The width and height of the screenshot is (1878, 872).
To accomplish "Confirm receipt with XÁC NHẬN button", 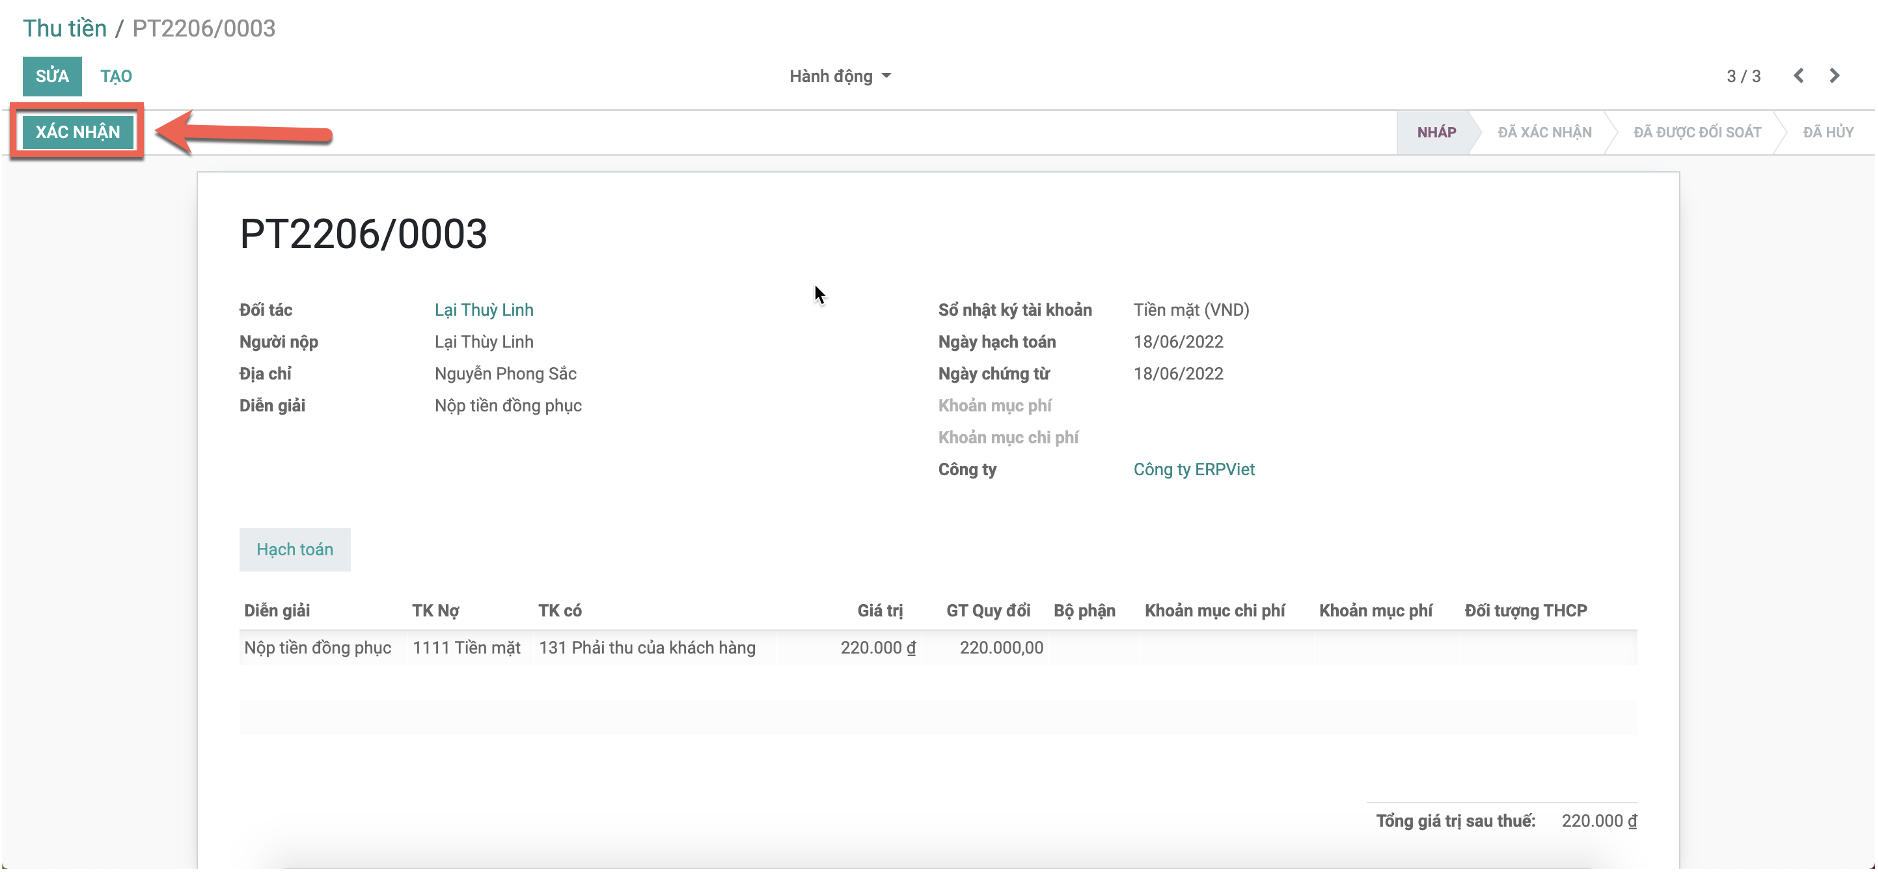I will [78, 132].
